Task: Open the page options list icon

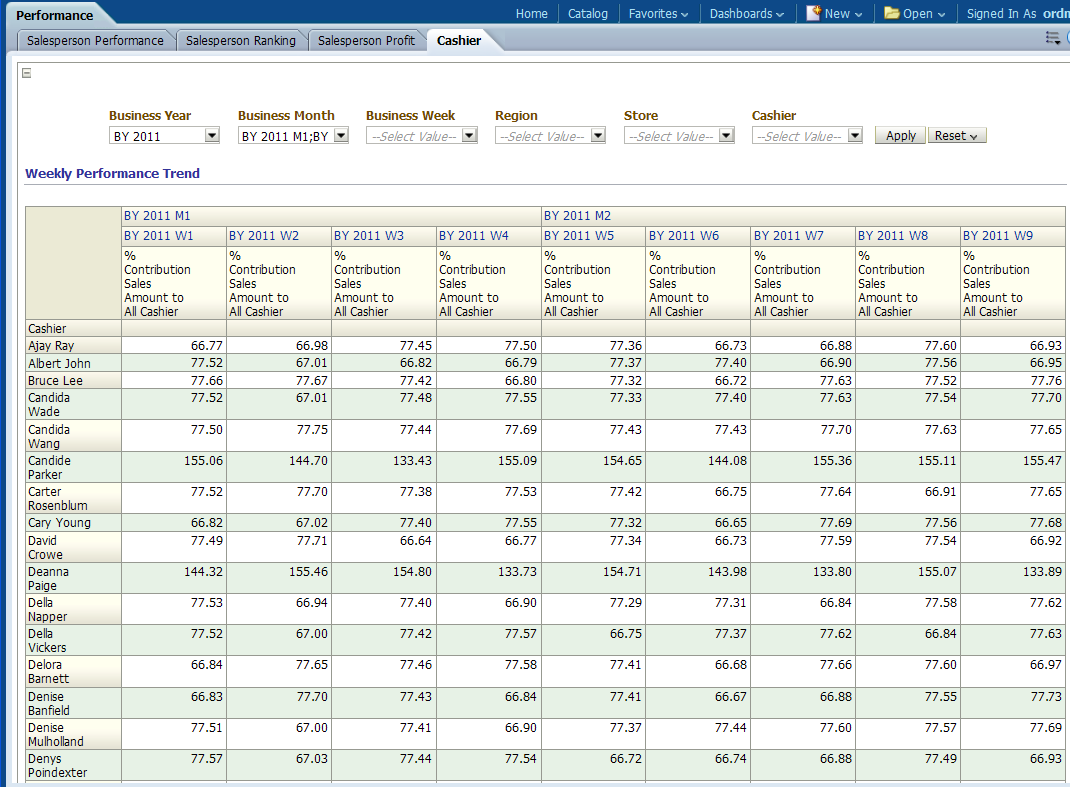Action: [1052, 38]
